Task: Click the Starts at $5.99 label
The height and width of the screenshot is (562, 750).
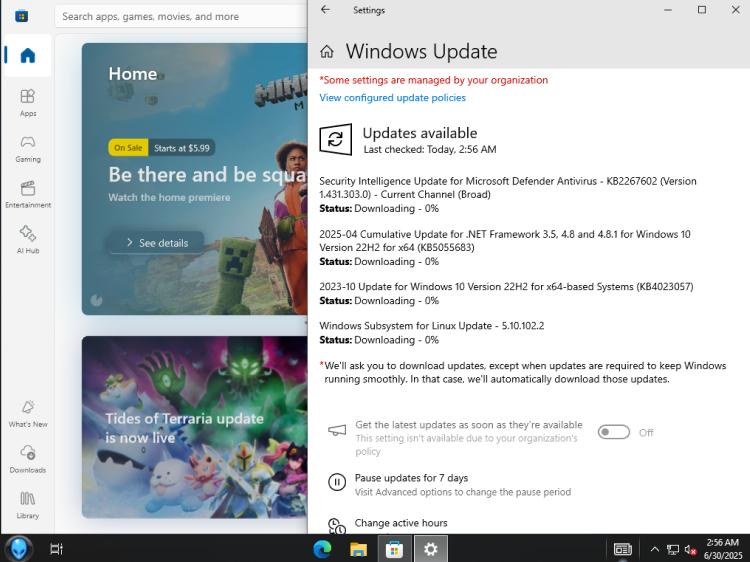Action: pos(182,148)
